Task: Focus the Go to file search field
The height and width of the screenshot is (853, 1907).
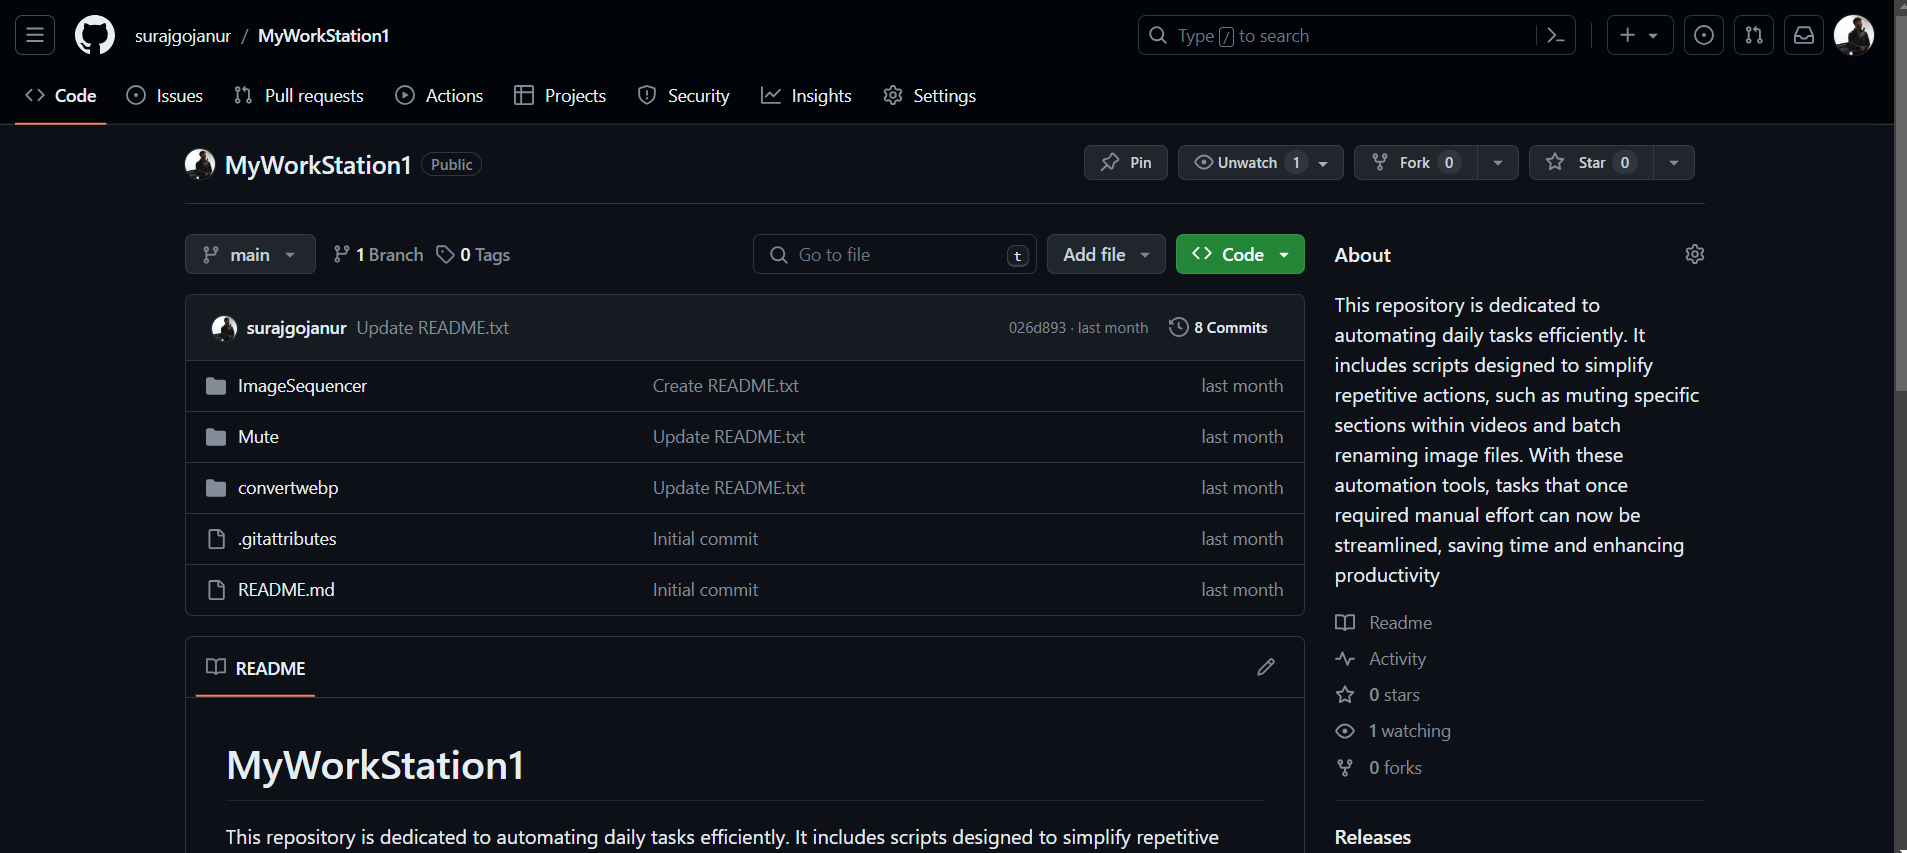Action: tap(893, 255)
